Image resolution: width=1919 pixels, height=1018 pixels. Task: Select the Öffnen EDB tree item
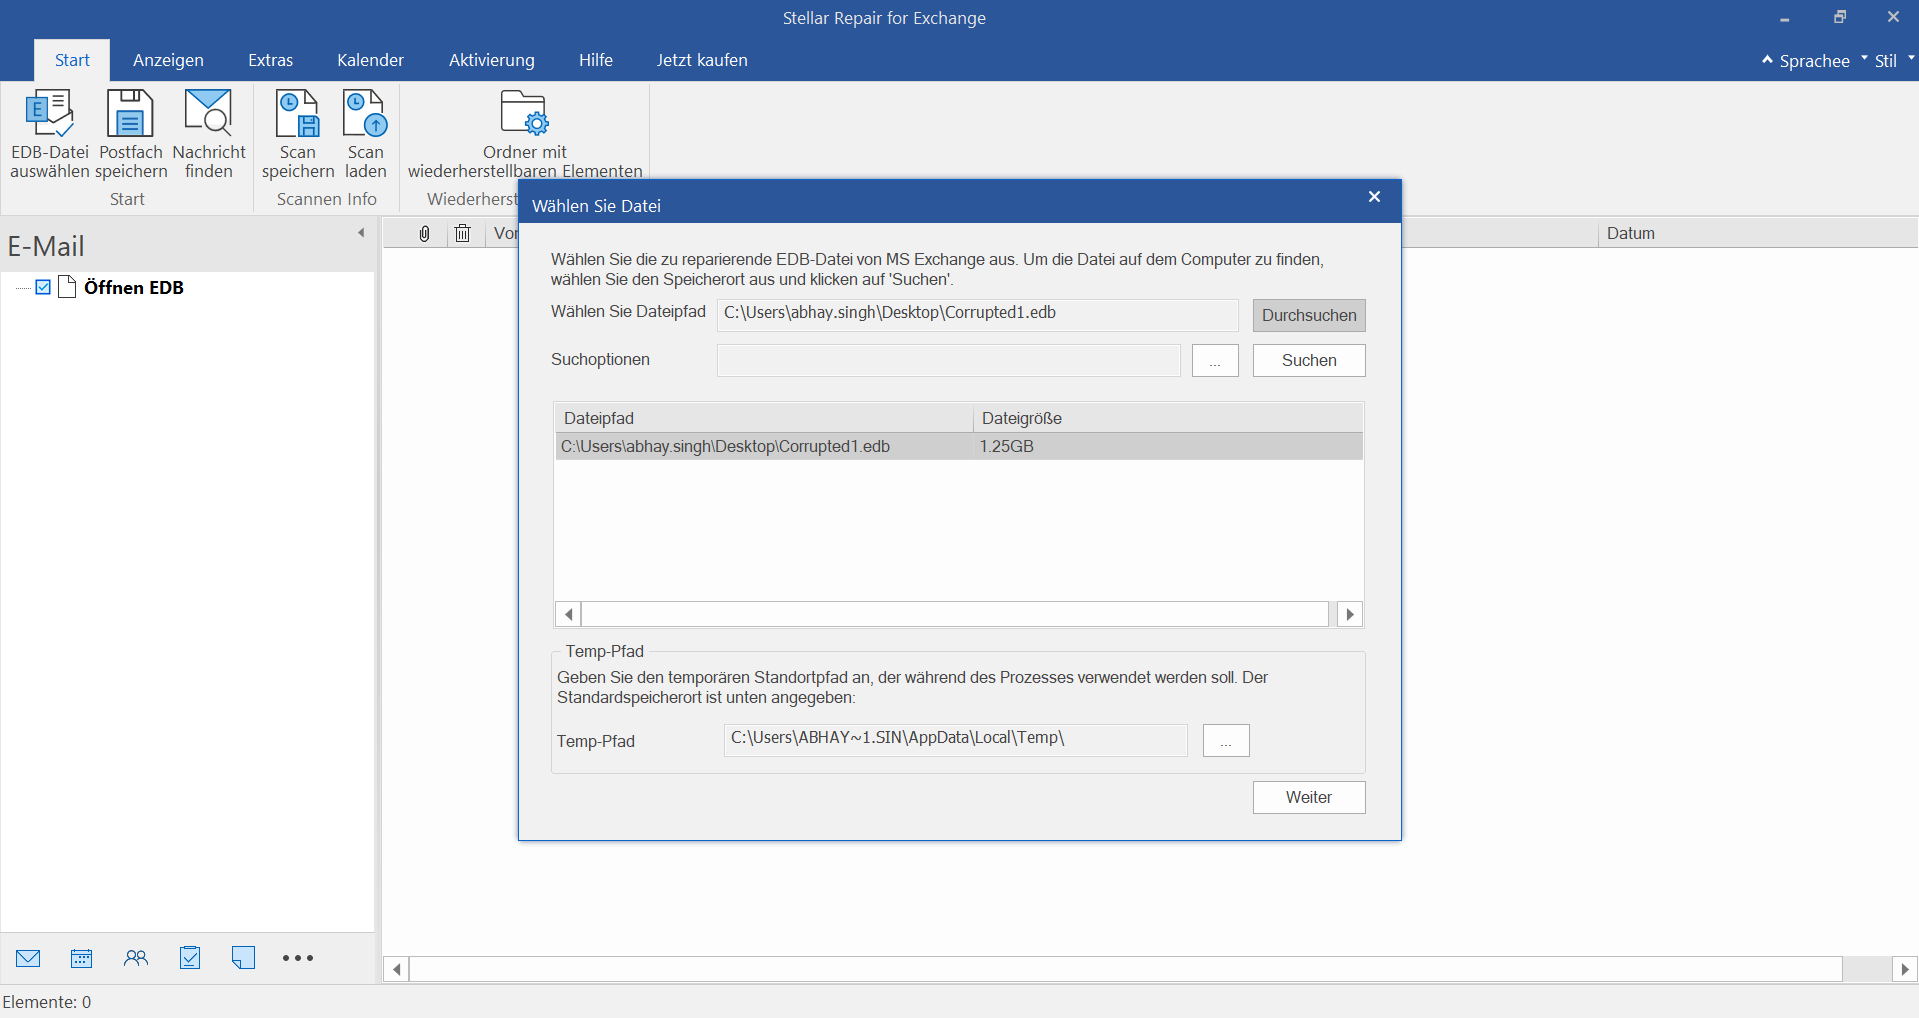coord(134,287)
